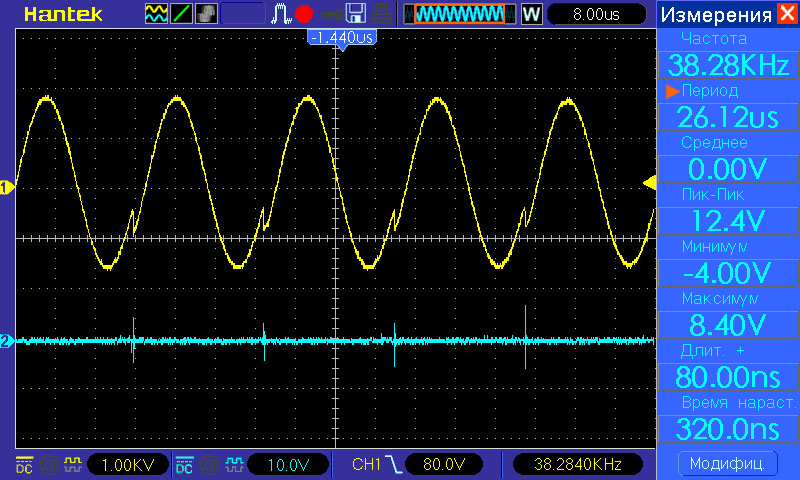This screenshot has height=480, width=800.
Task: Click the 12.4V peak-to-peak value
Action: pos(728,221)
